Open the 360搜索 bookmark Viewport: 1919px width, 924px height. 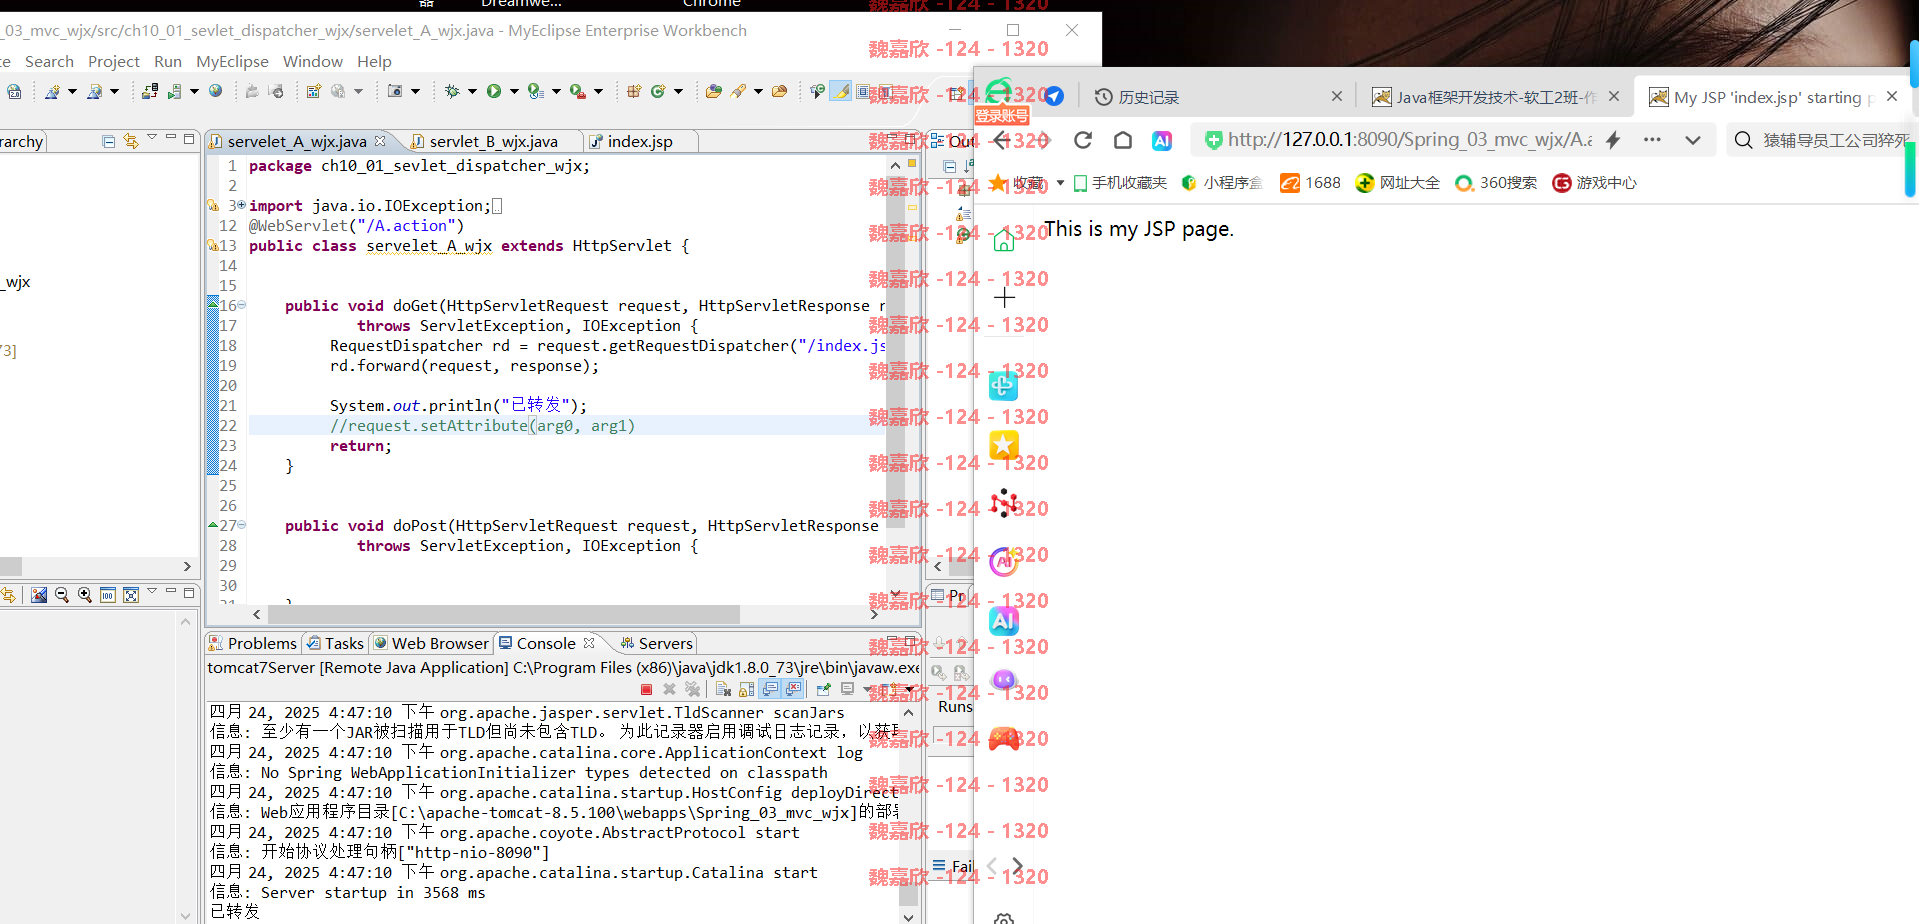click(1496, 183)
